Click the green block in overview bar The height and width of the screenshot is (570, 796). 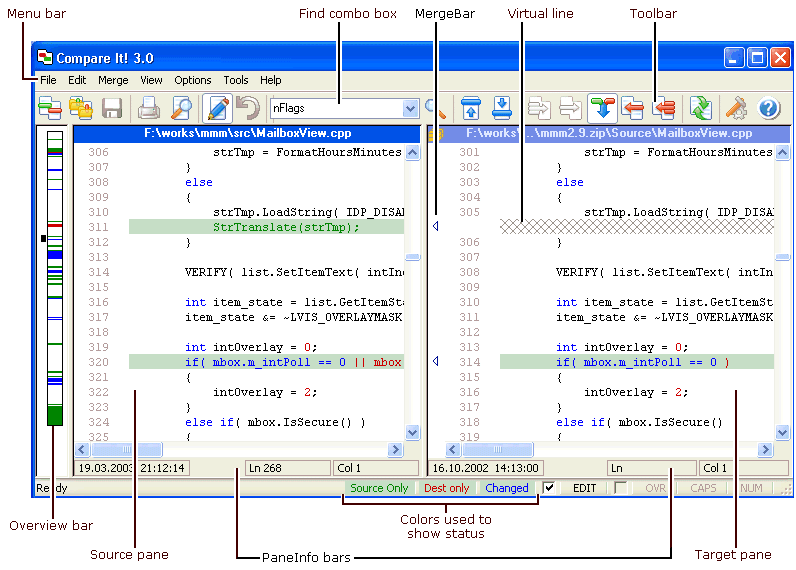coord(55,415)
